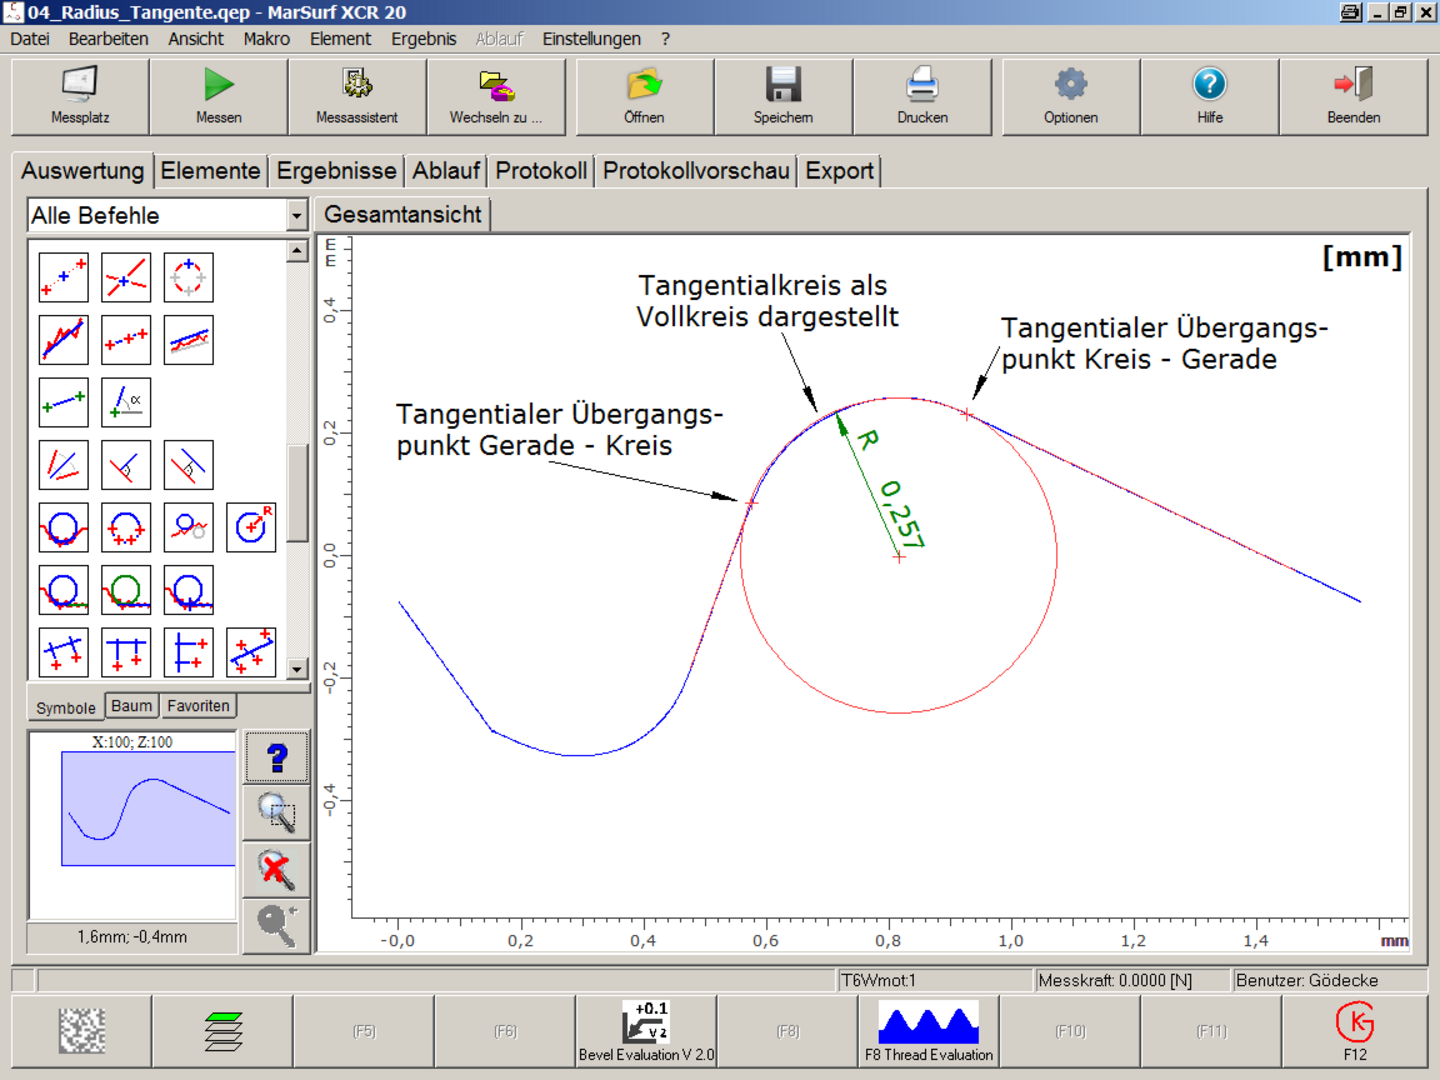
Task: Select the parallel shifted fit line icon
Action: pos(188,340)
